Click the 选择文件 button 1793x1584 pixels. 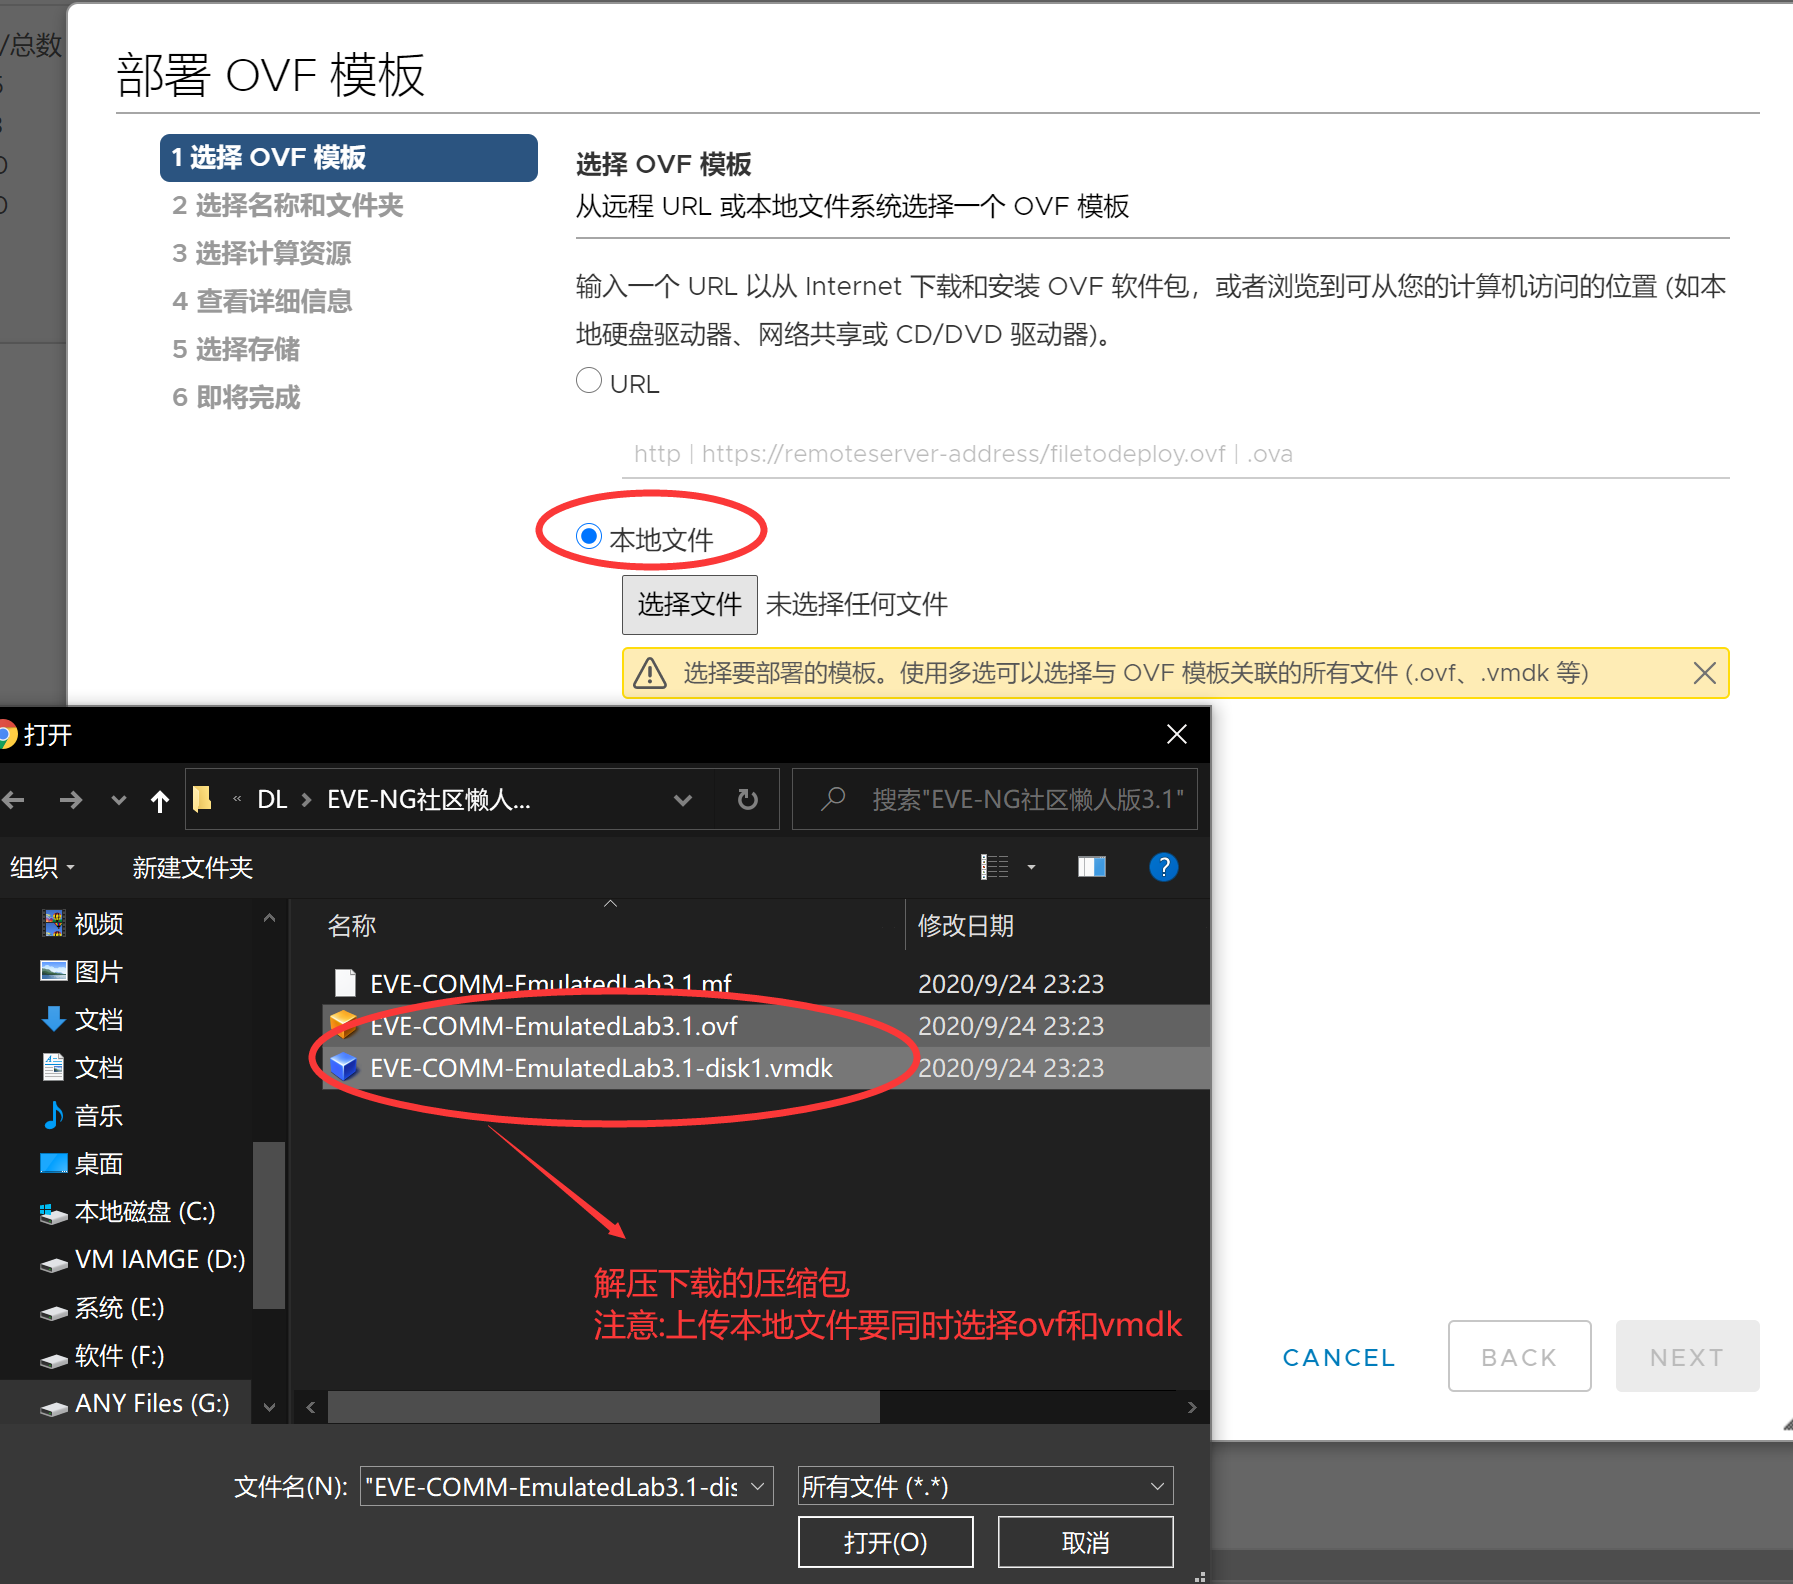point(689,604)
